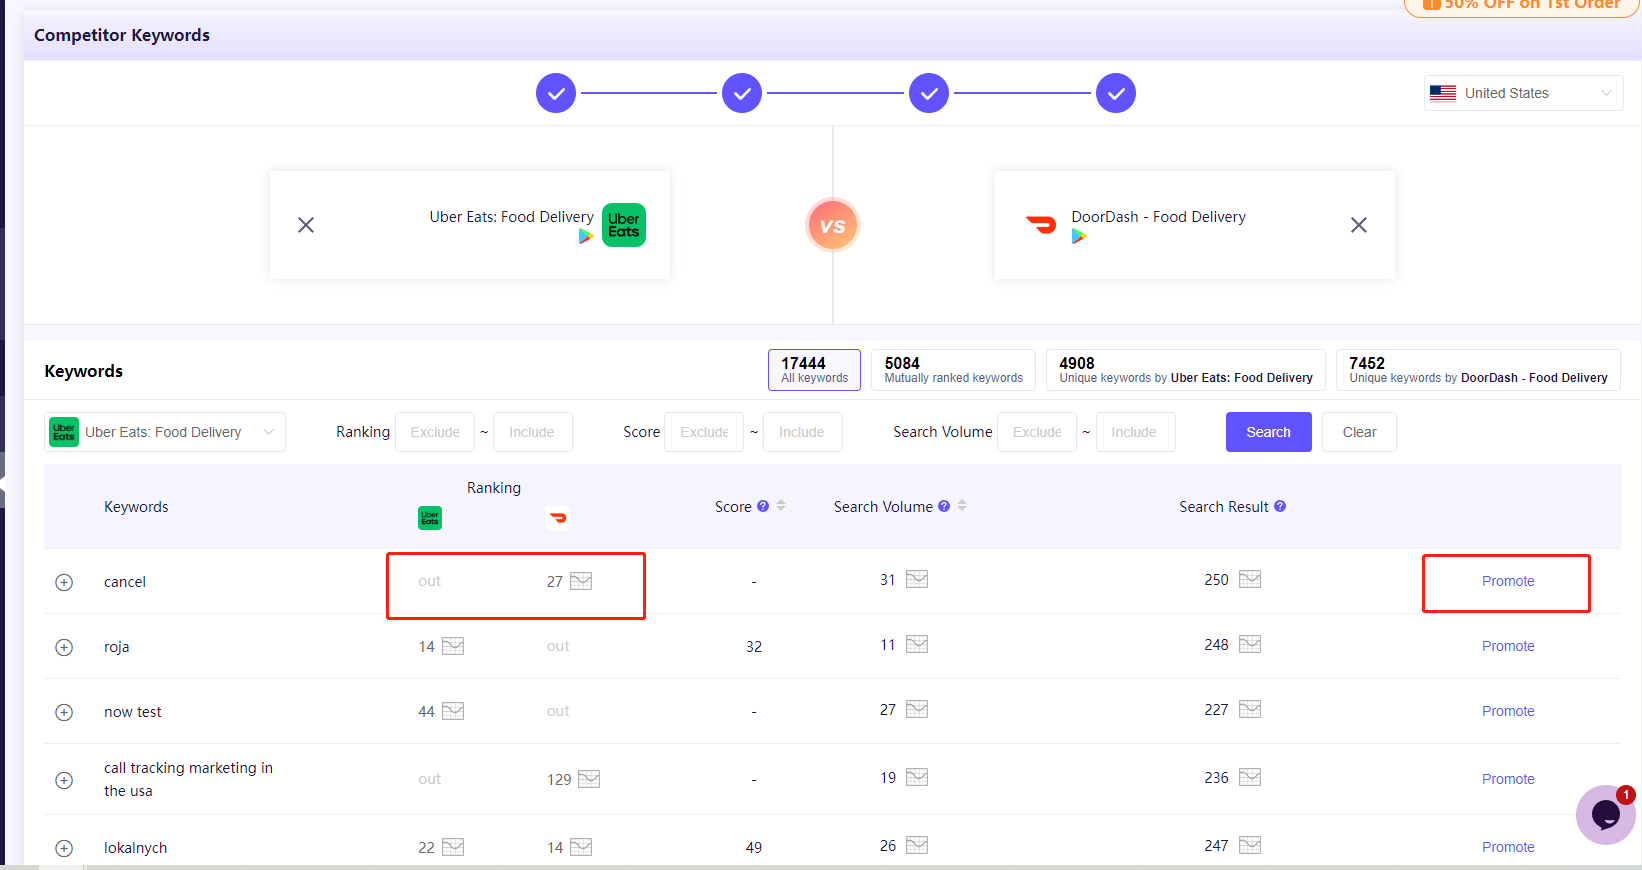Focus Search Volume Exclude input field

click(1037, 432)
